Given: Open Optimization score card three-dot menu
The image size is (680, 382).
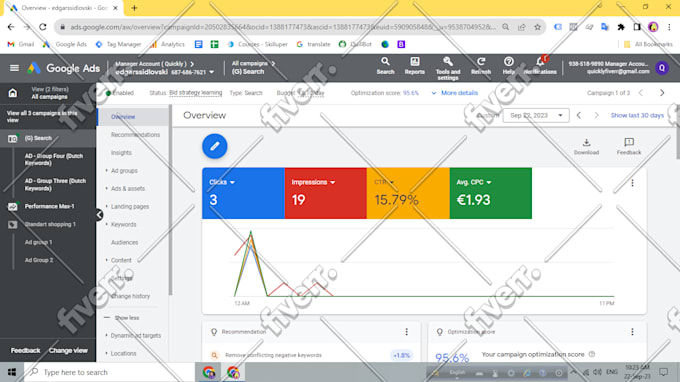Looking at the screenshot, I should [x=632, y=332].
